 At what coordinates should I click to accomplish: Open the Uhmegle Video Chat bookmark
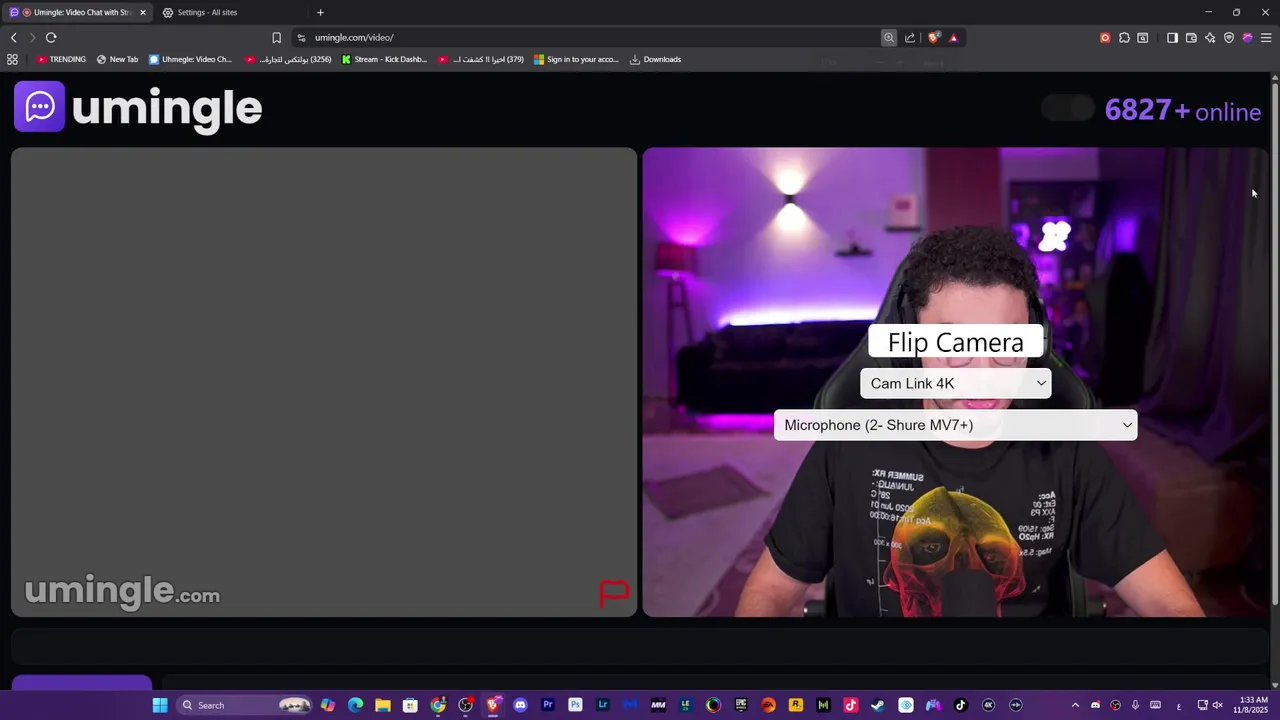point(190,59)
